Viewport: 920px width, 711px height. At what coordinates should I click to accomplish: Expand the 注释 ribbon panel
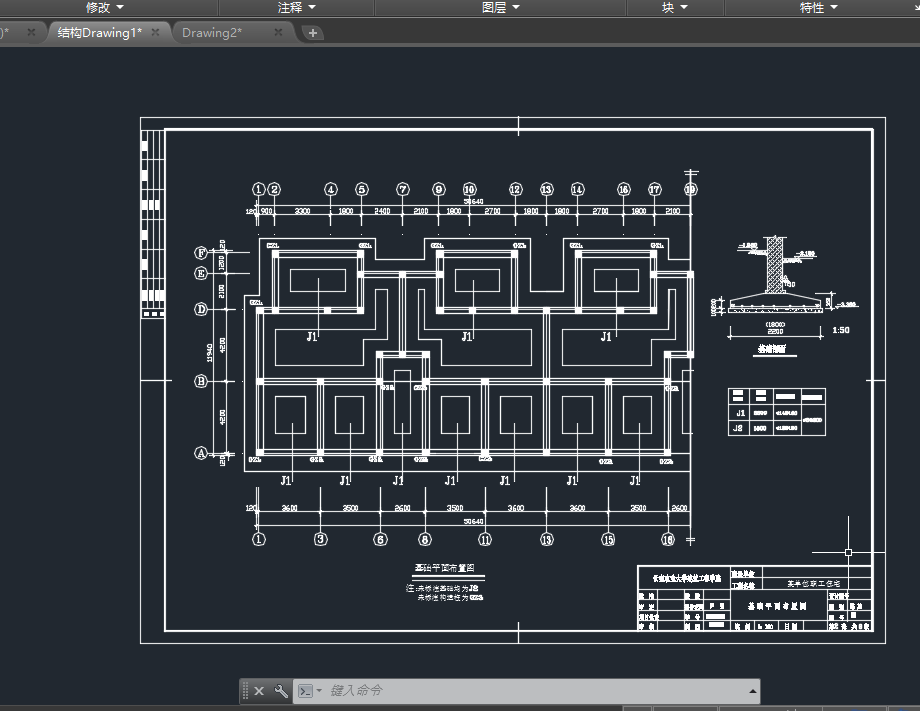(x=296, y=7)
